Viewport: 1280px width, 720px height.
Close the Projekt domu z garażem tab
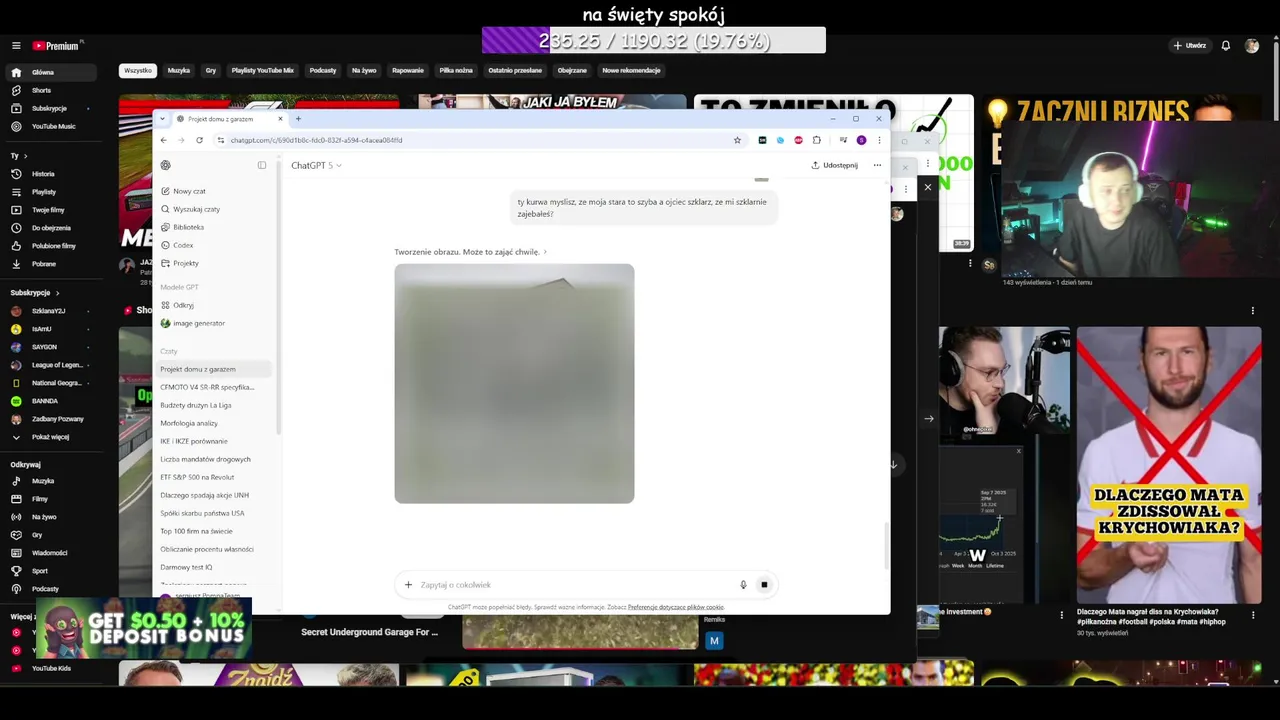coord(280,119)
